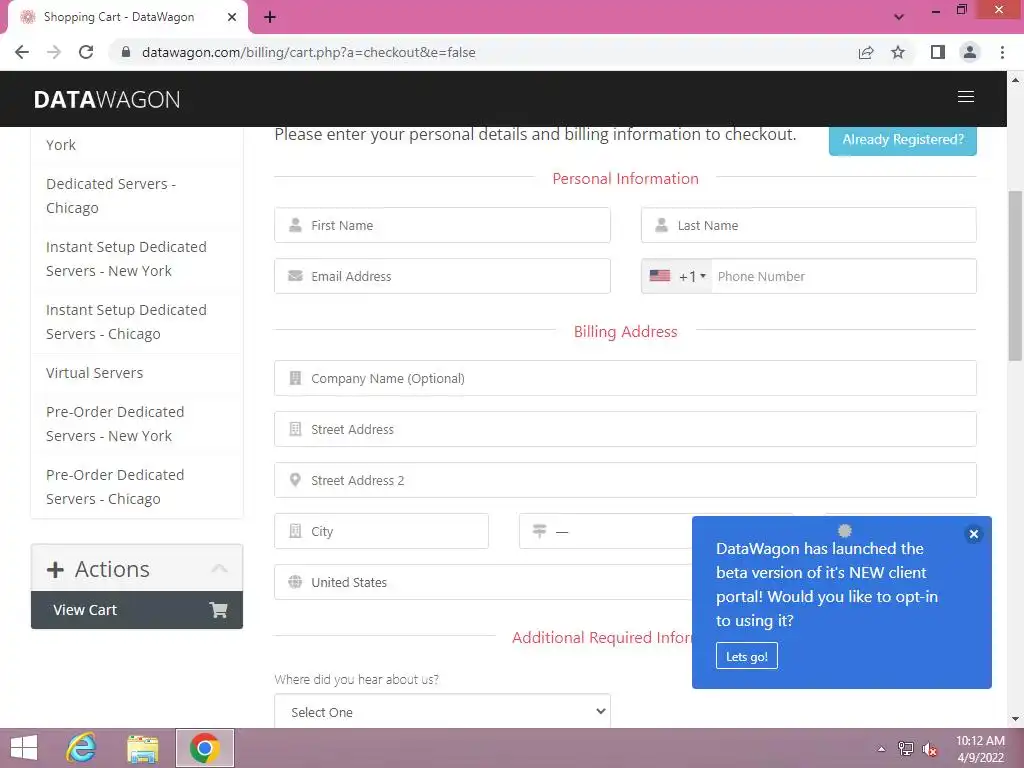Screen dimensions: 1024x768
Task: Click into the City field
Action: coord(381,531)
